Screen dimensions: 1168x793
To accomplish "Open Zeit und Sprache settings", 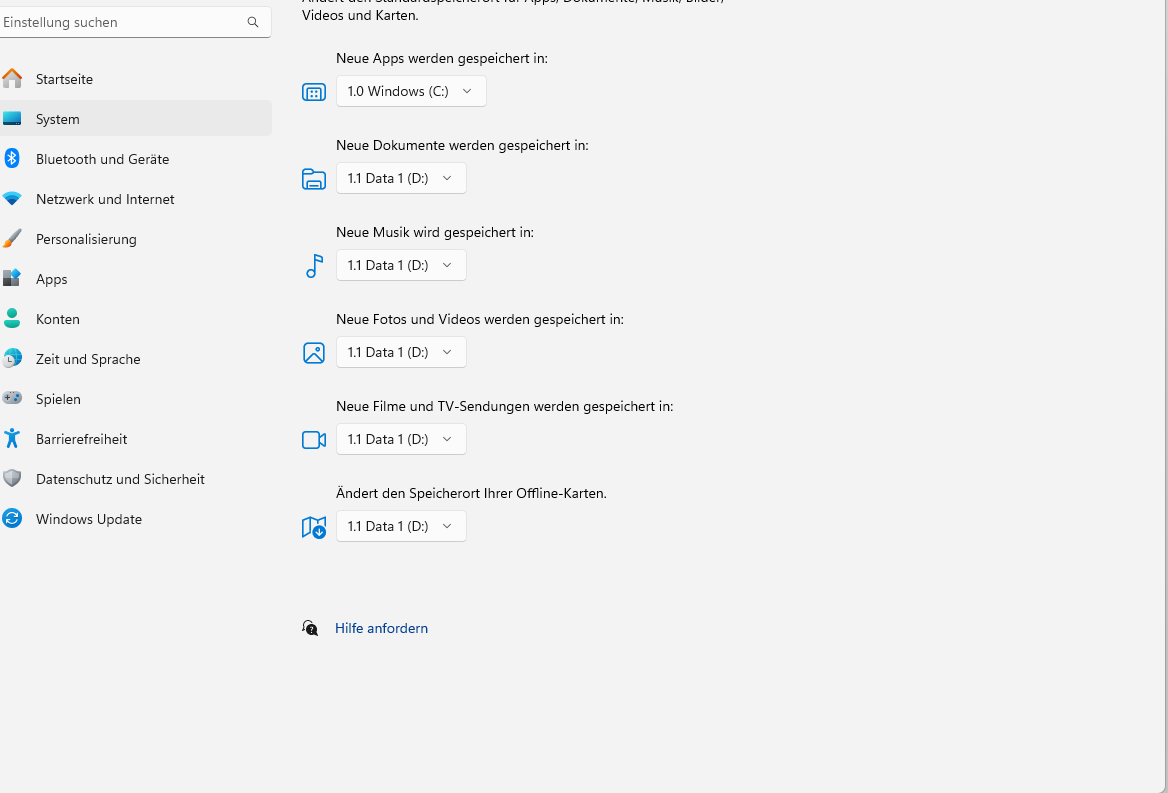I will (x=136, y=359).
